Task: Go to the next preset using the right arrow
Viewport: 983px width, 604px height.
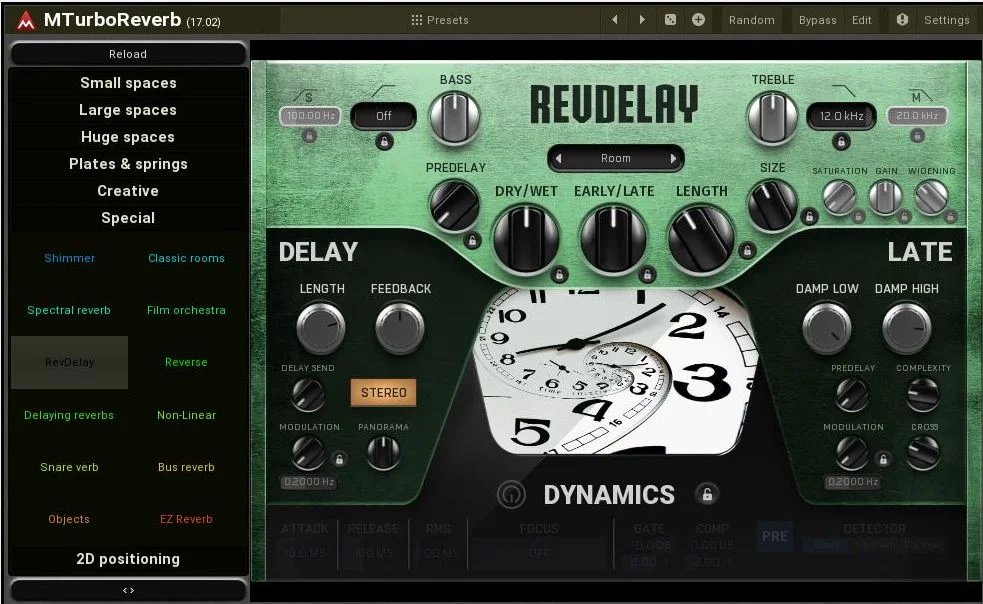Action: [x=642, y=20]
